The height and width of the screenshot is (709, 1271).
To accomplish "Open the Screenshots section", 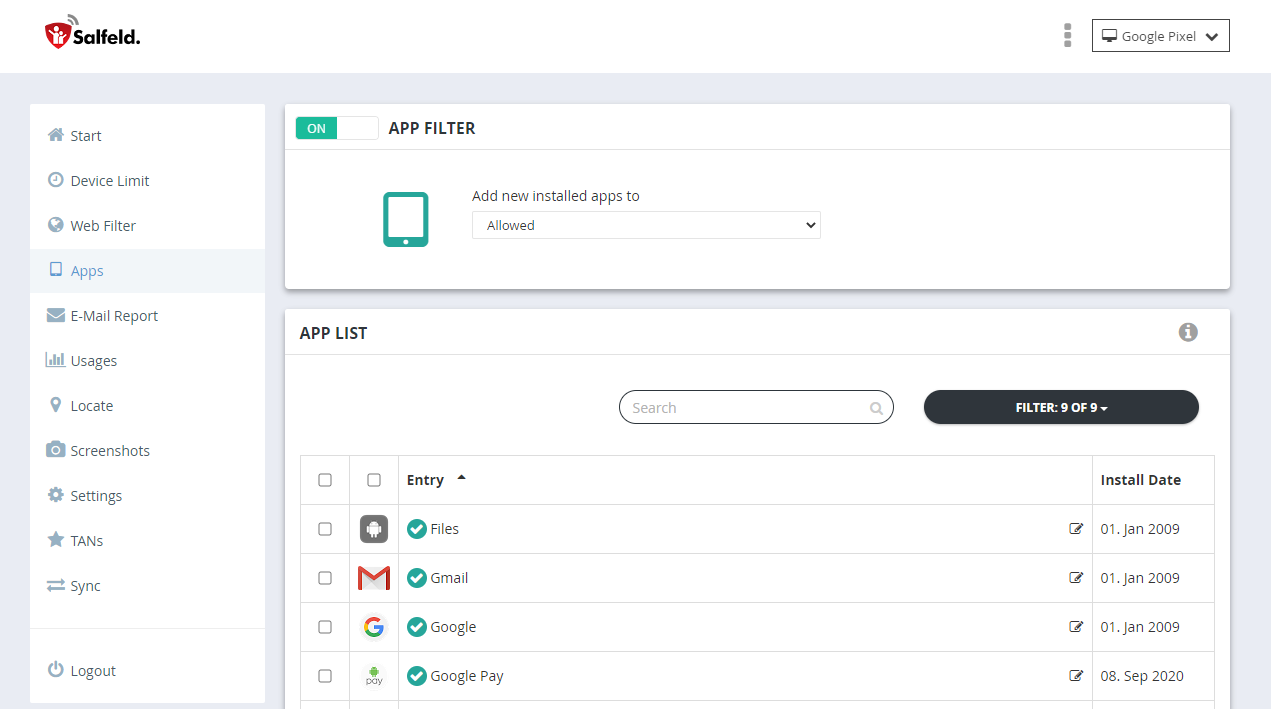I will (108, 450).
